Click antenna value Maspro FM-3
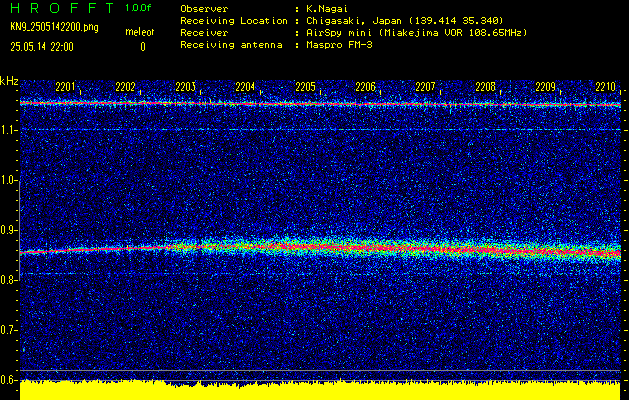 pyautogui.click(x=339, y=45)
